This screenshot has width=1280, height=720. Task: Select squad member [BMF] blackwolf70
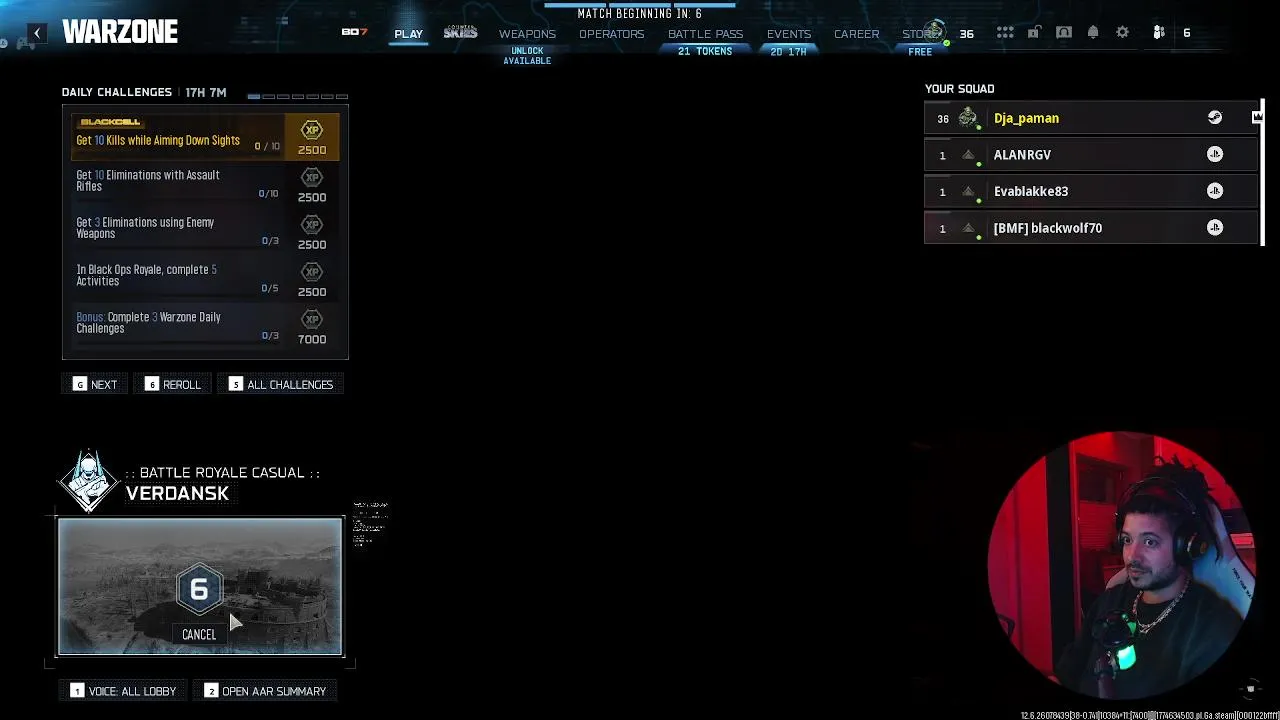[x=1090, y=228]
